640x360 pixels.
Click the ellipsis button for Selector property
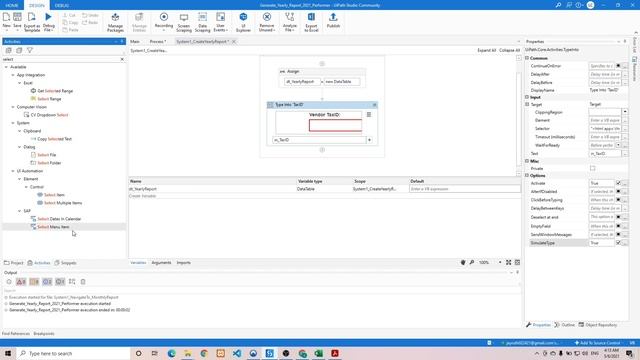624,129
